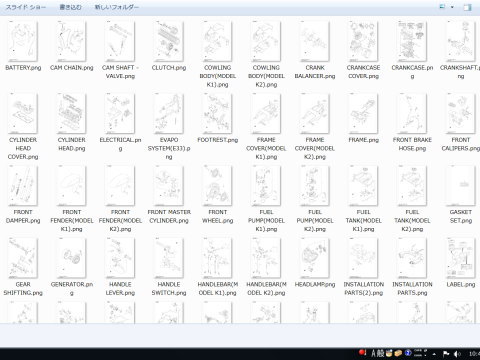Screen dimensions: 480x360
Task: Show hidden system tray icons arrow
Action: pyautogui.click(x=434, y=354)
